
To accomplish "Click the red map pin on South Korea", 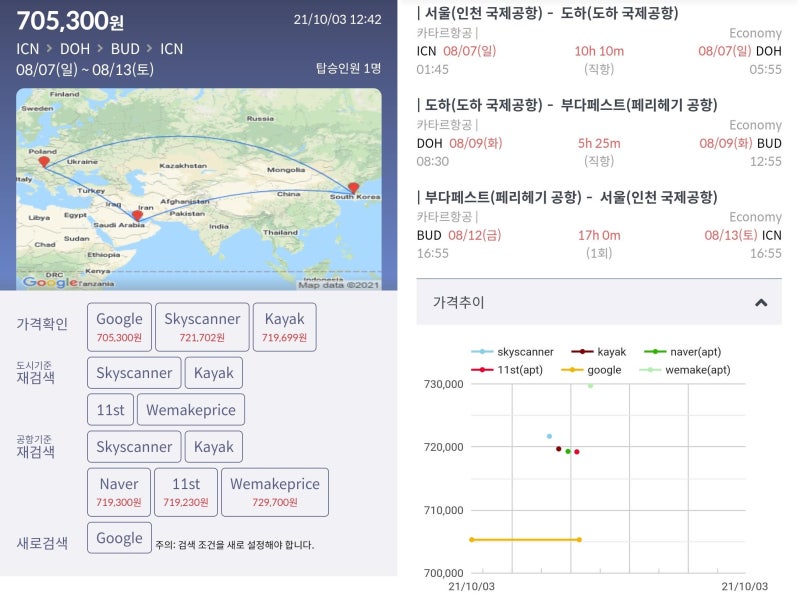I will pyautogui.click(x=352, y=185).
